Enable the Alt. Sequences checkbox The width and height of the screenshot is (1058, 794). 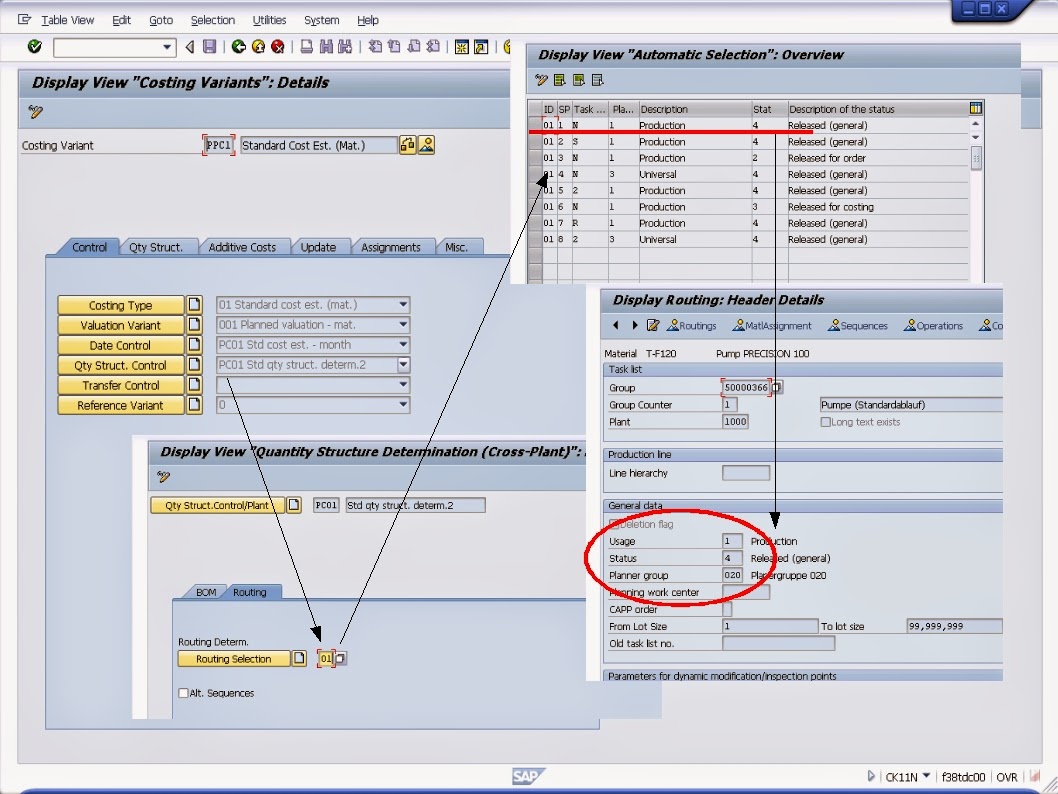click(182, 692)
